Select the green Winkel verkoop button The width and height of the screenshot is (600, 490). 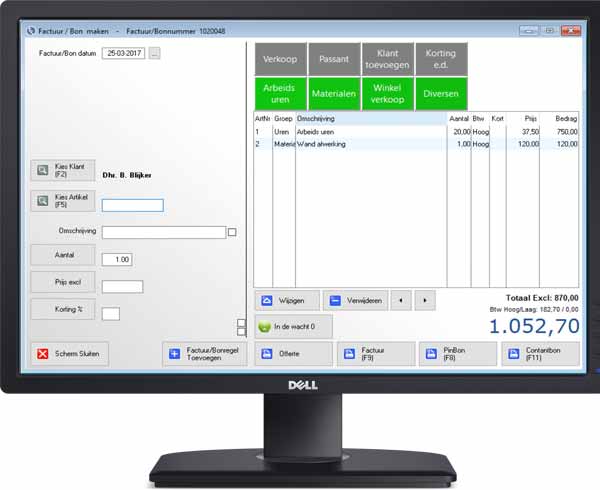388,94
